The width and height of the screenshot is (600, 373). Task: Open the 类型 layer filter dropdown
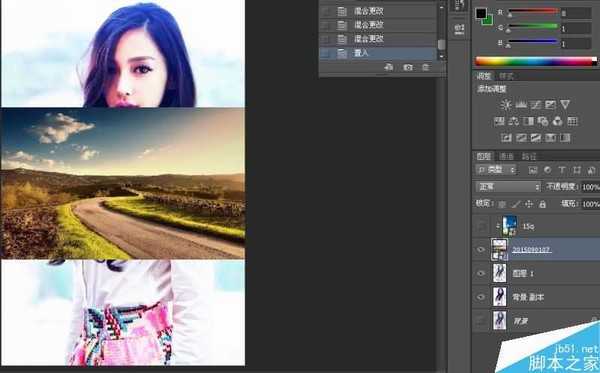point(496,169)
